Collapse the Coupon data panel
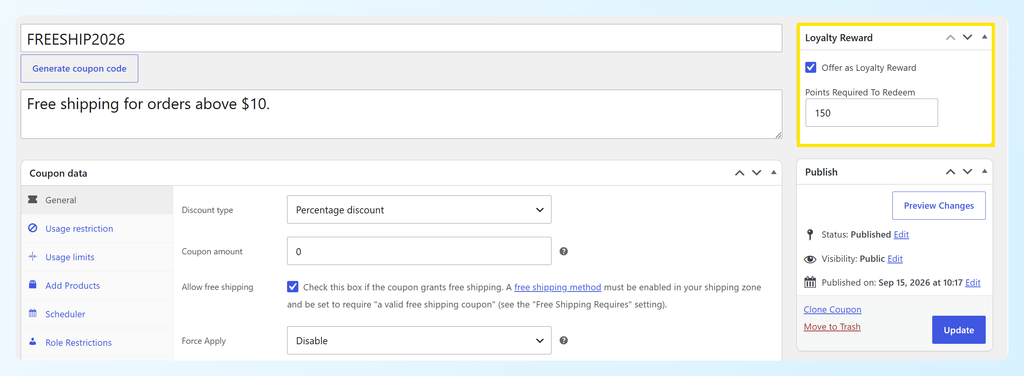The height and width of the screenshot is (376, 1024). [x=774, y=173]
